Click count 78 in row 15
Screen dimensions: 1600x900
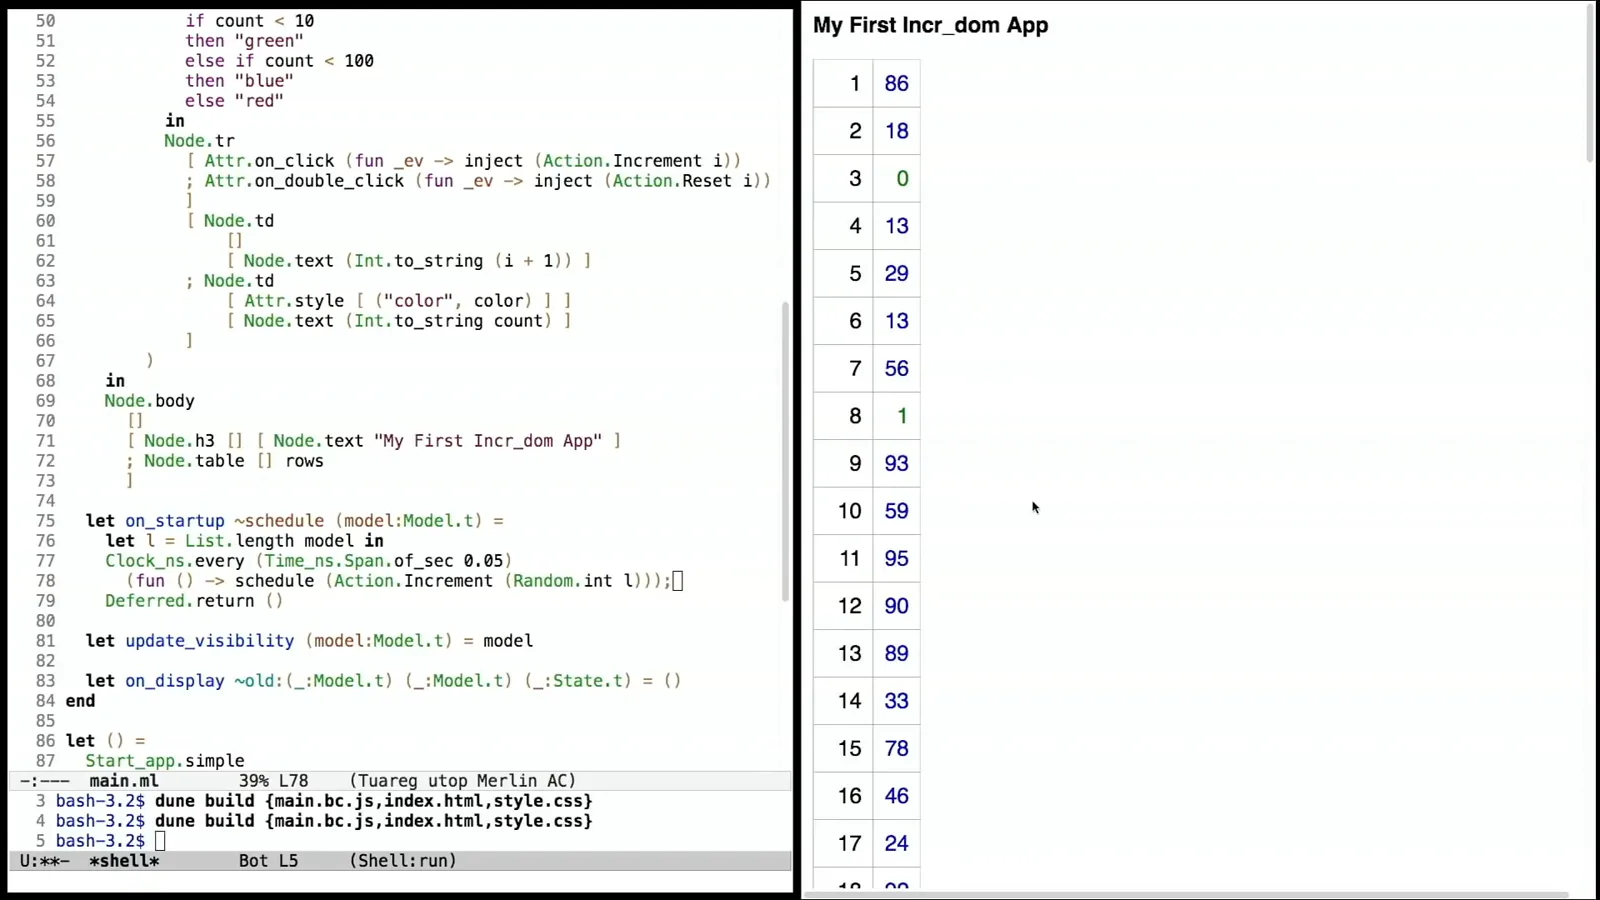(896, 748)
